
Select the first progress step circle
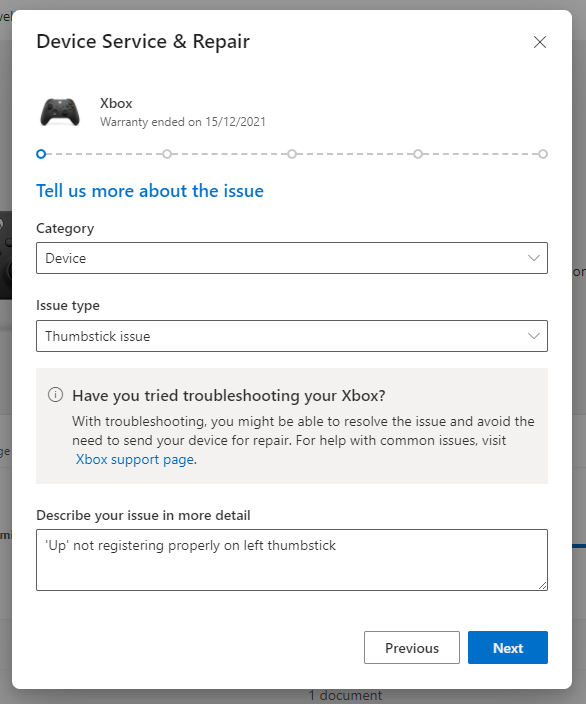pyautogui.click(x=41, y=154)
